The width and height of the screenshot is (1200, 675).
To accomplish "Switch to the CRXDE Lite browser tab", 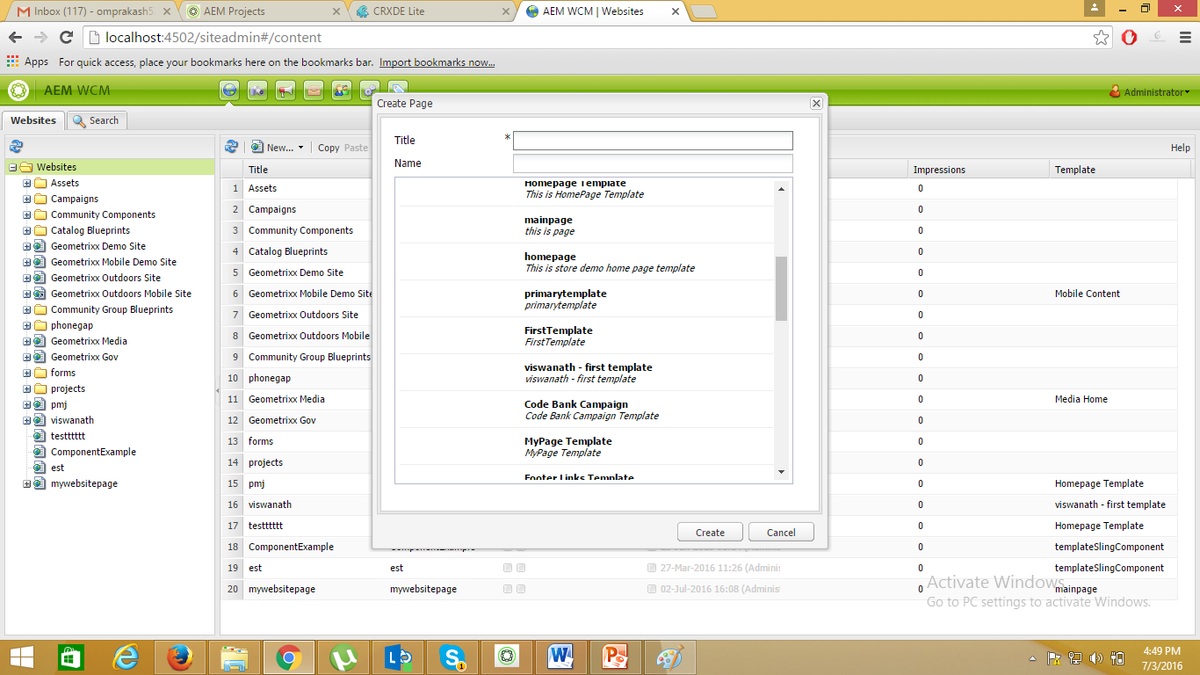I will tap(433, 11).
